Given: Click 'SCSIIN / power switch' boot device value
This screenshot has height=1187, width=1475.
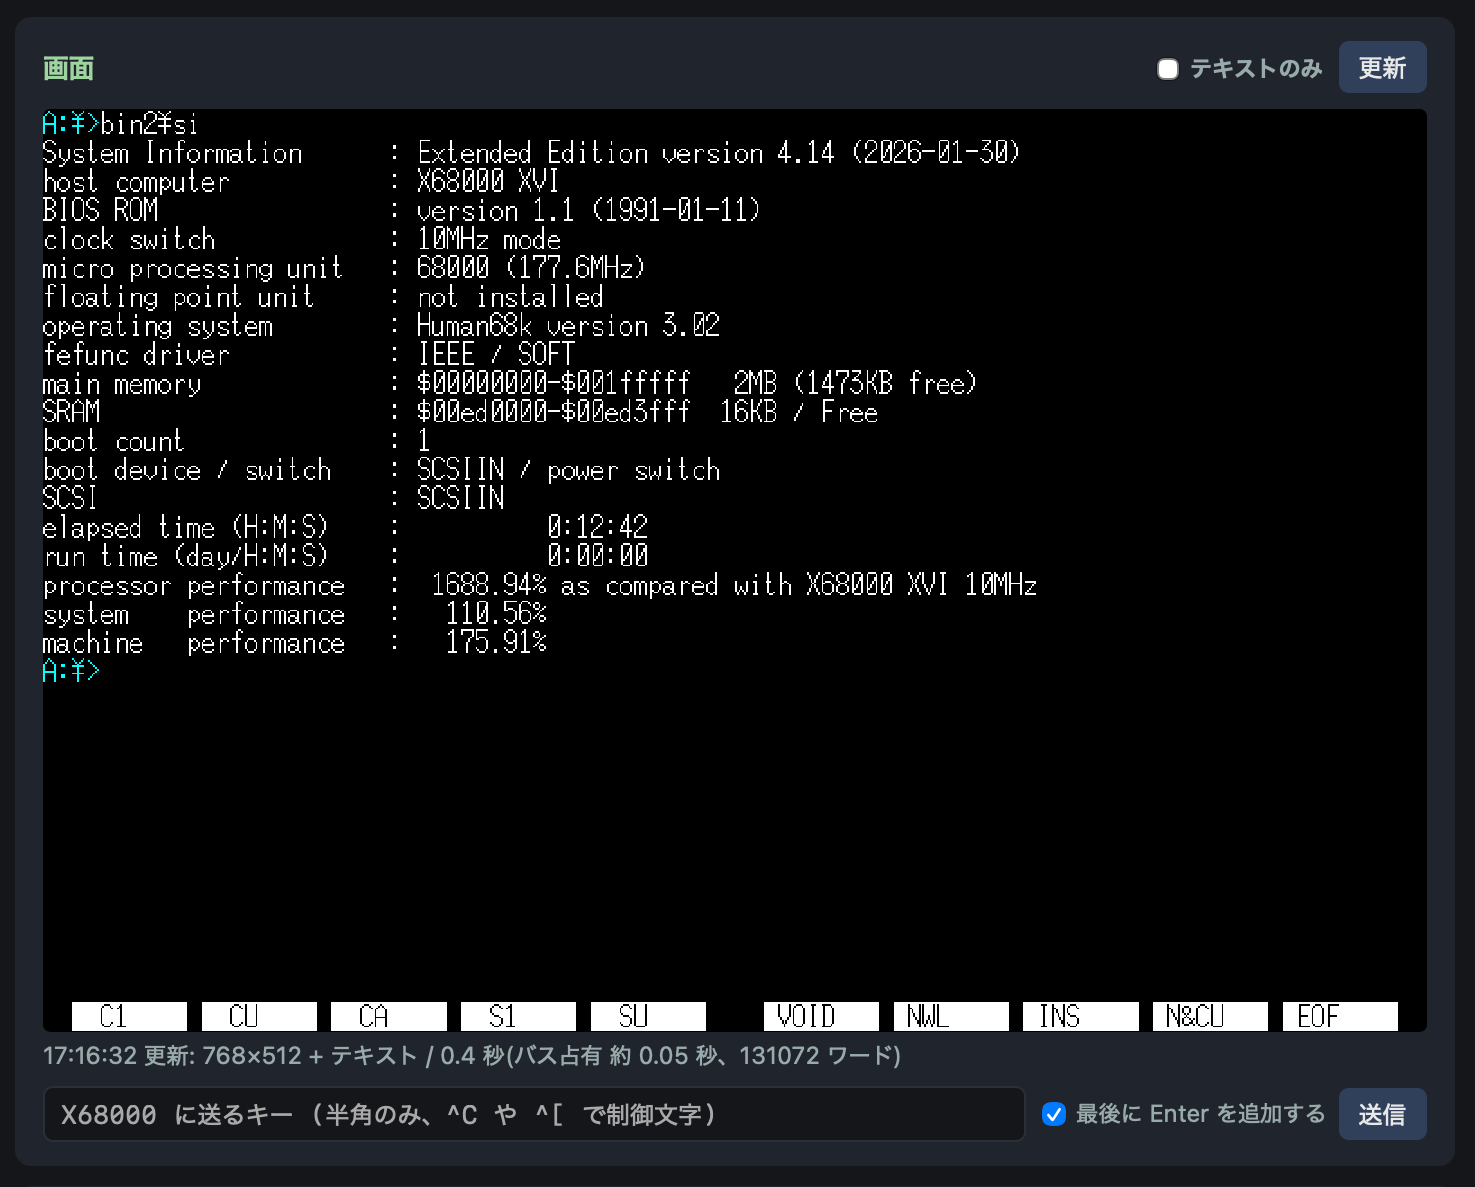Looking at the screenshot, I should tap(568, 470).
